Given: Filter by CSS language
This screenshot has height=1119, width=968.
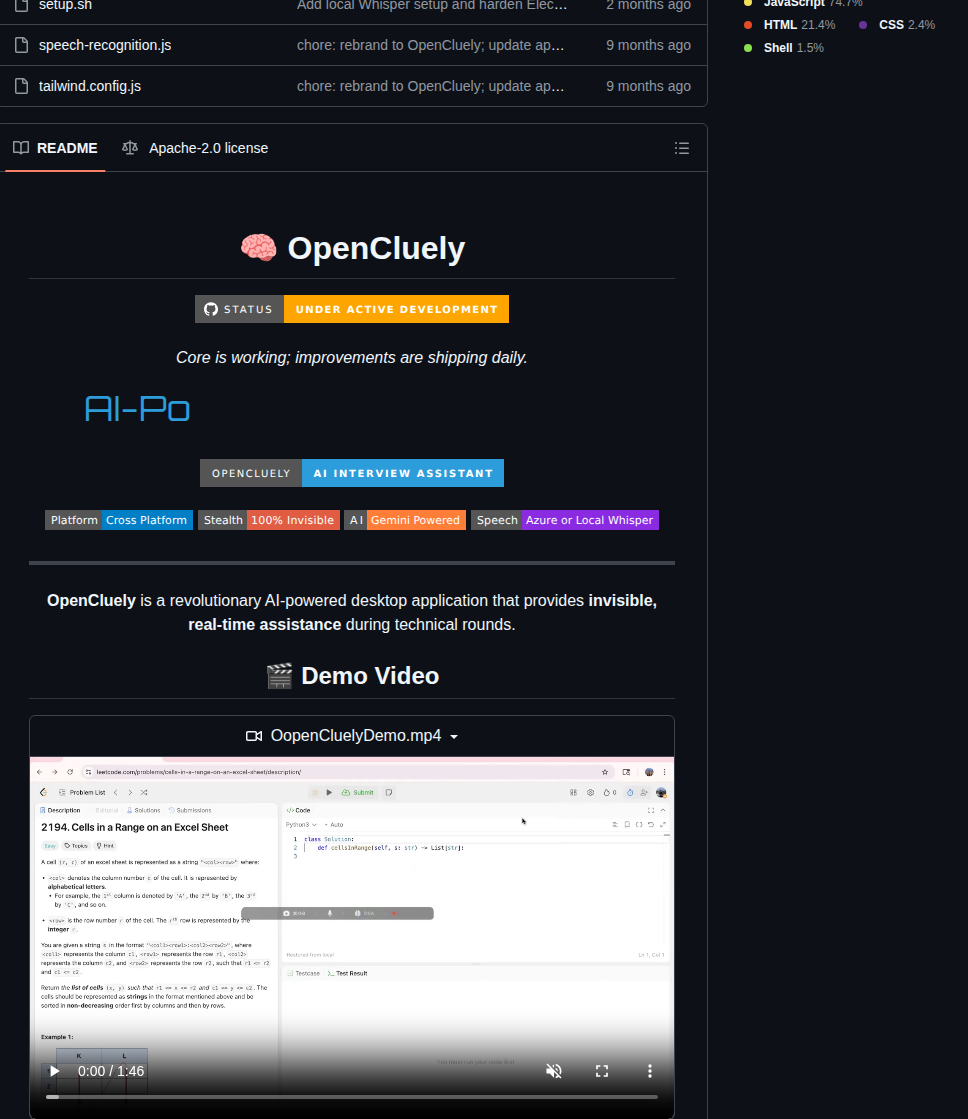Looking at the screenshot, I should point(897,25).
